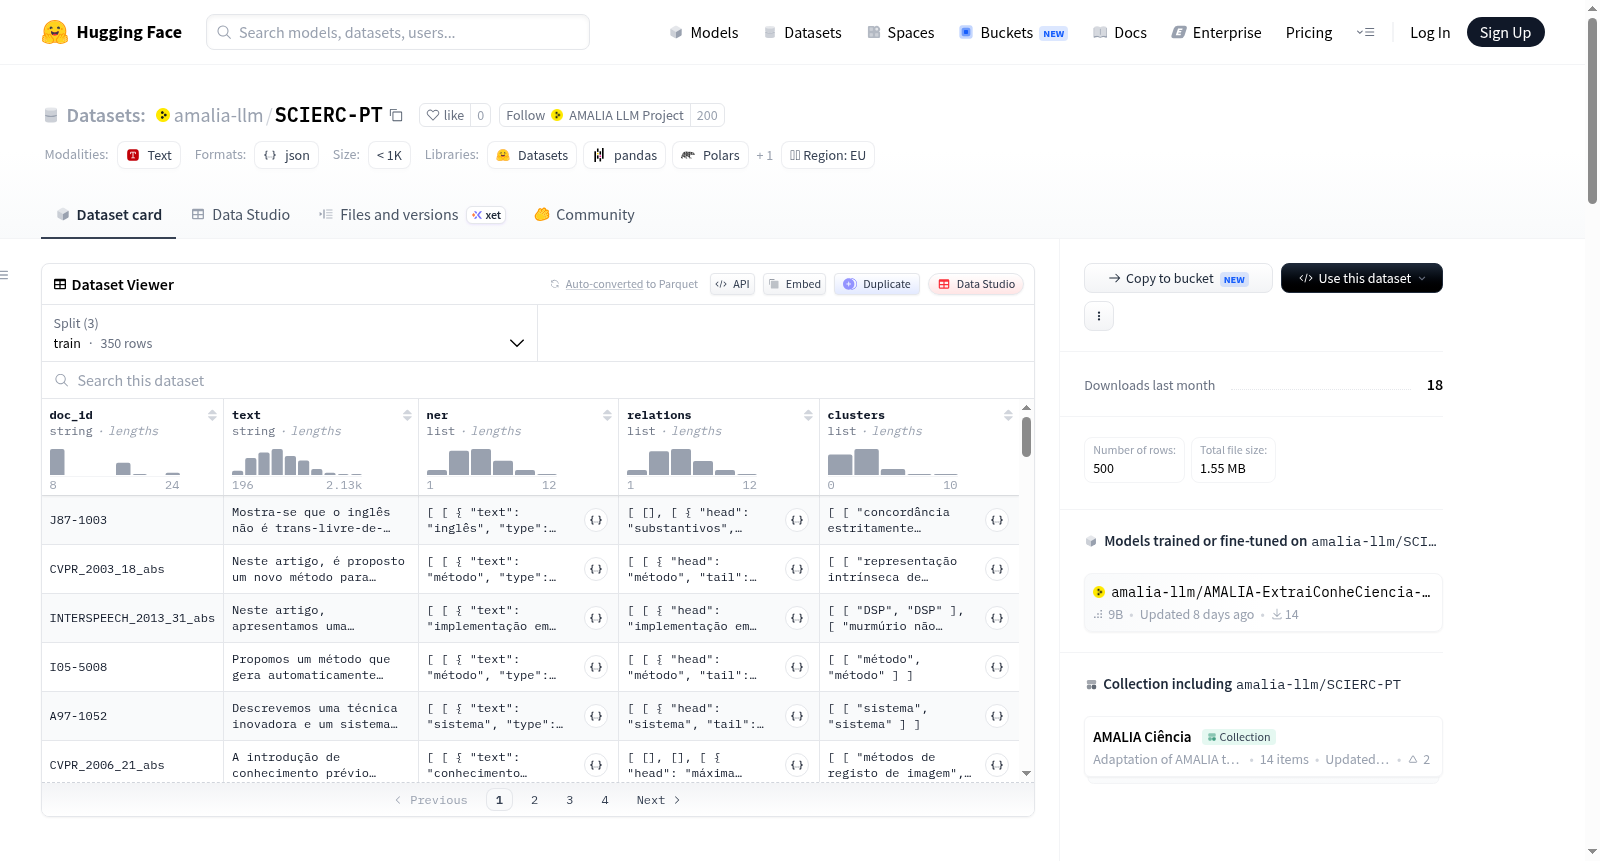
Task: Open the Split train dropdown
Action: coord(289,333)
